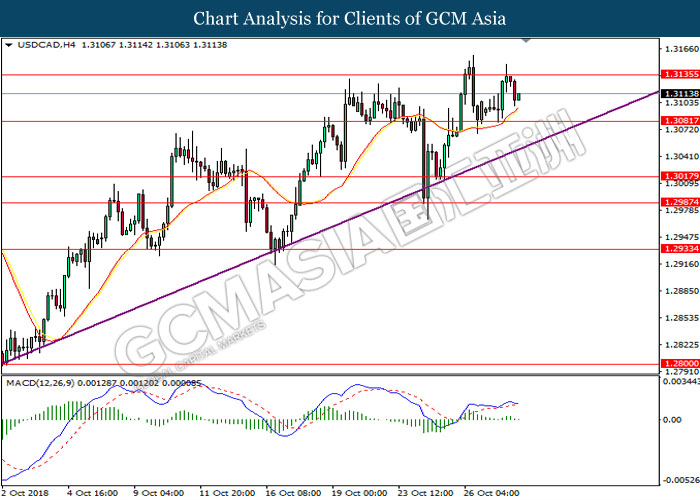Select the USDCAD,H4 symbol label
This screenshot has width=700, height=500.
point(46,45)
